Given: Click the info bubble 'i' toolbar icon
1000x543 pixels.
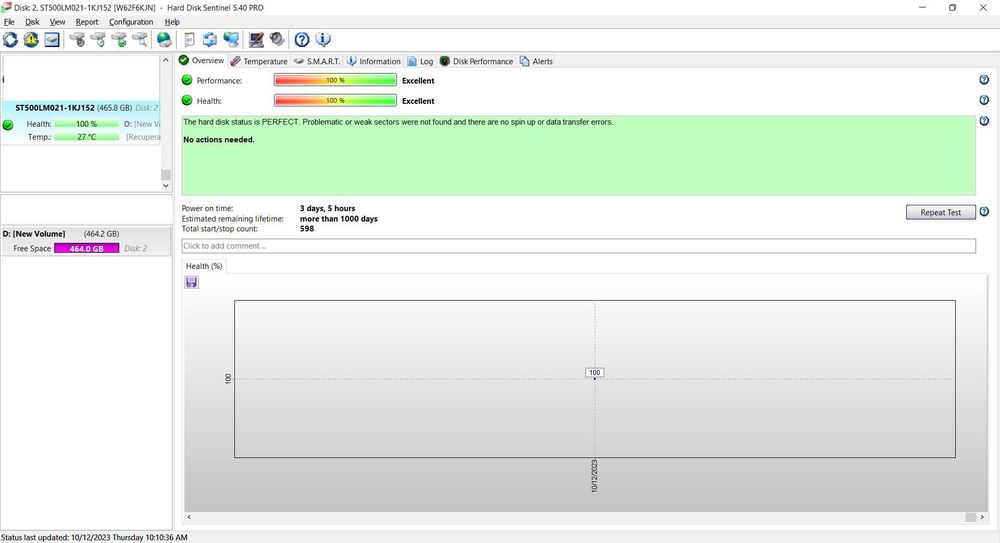Looking at the screenshot, I should [323, 40].
